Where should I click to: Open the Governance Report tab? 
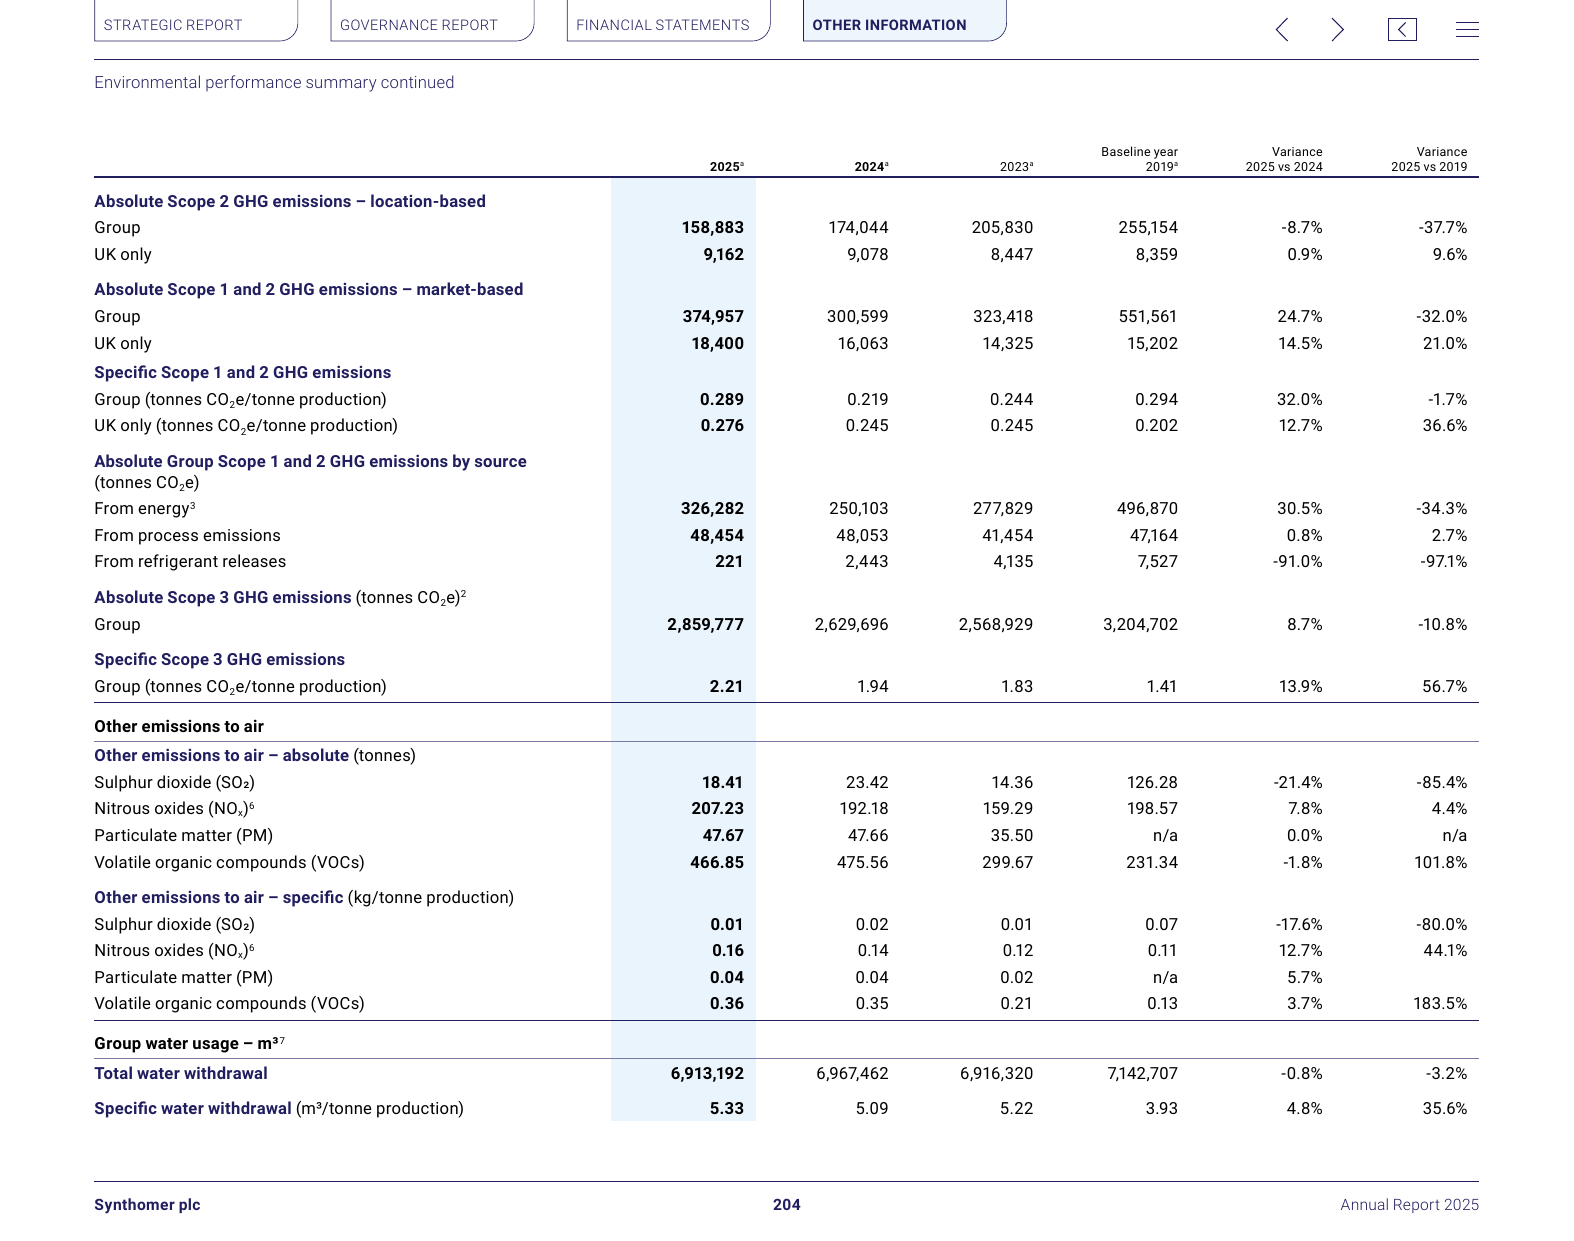(x=432, y=21)
